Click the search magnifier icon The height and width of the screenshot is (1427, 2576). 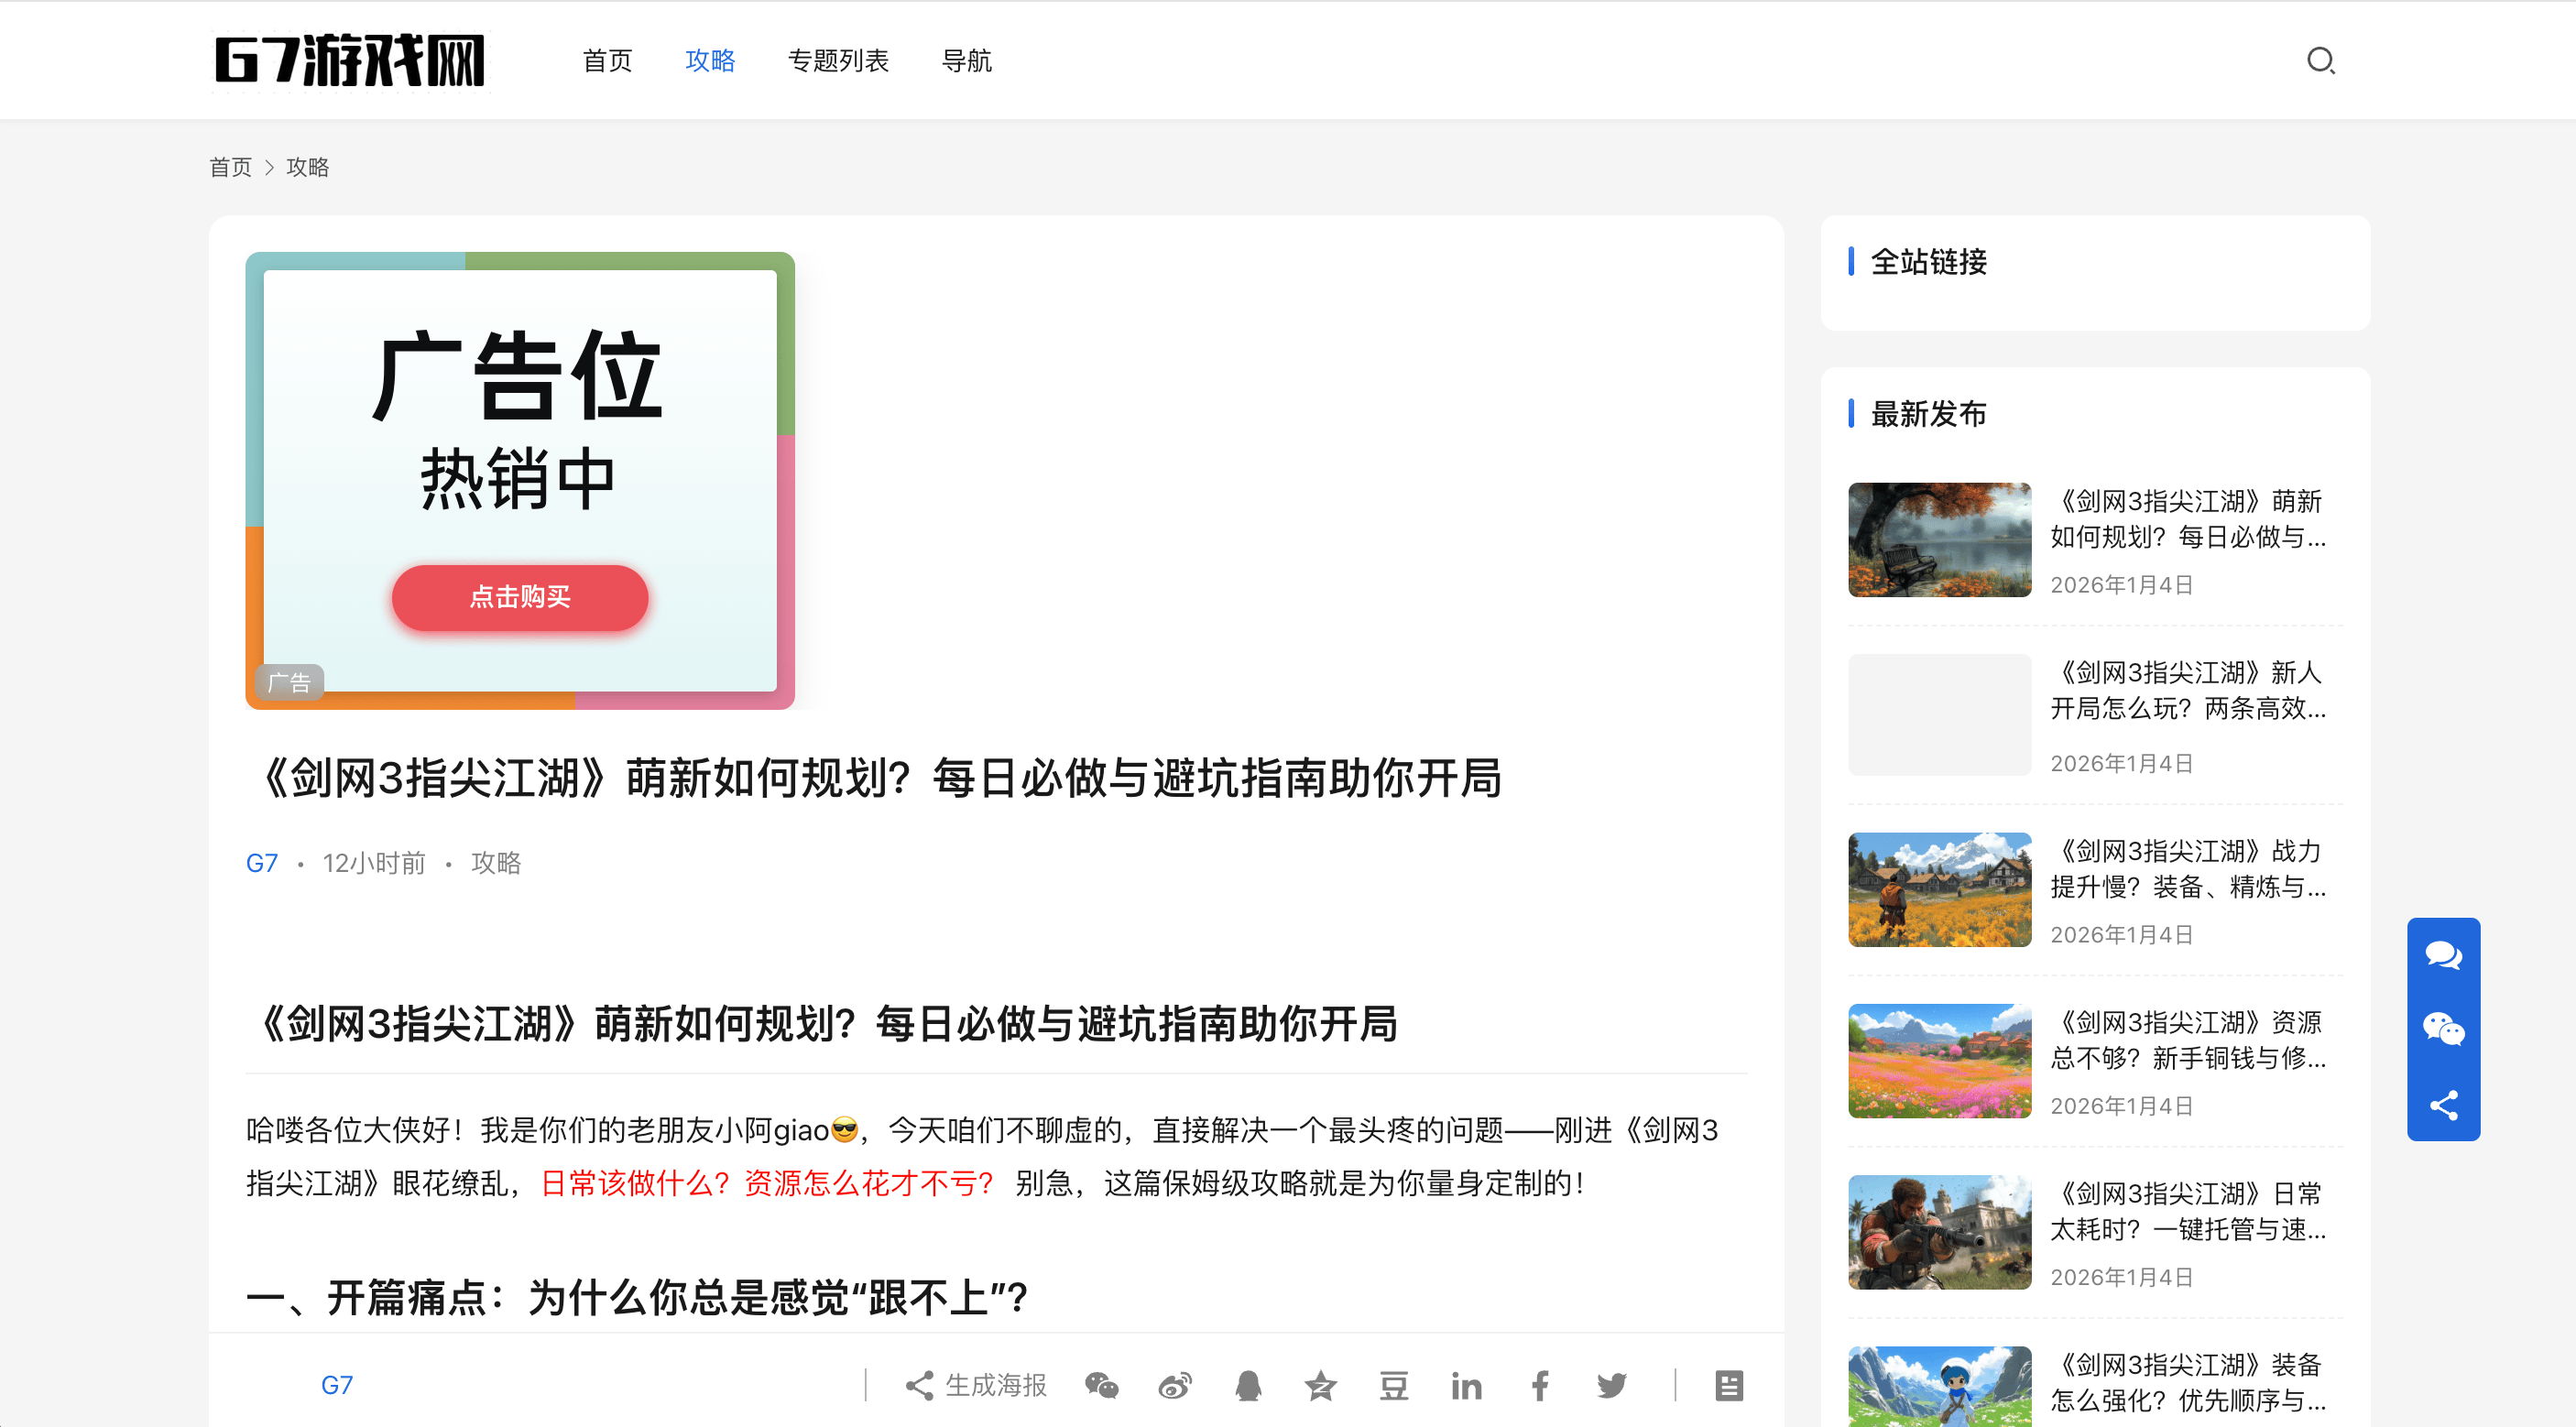coord(2320,61)
